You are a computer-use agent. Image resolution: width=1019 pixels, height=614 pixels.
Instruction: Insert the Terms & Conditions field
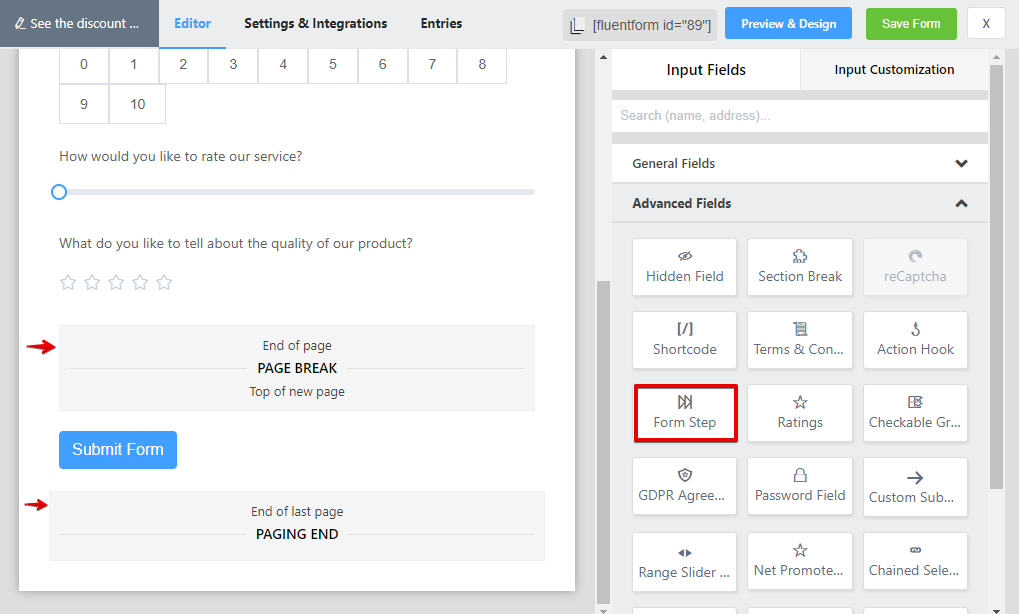click(800, 340)
